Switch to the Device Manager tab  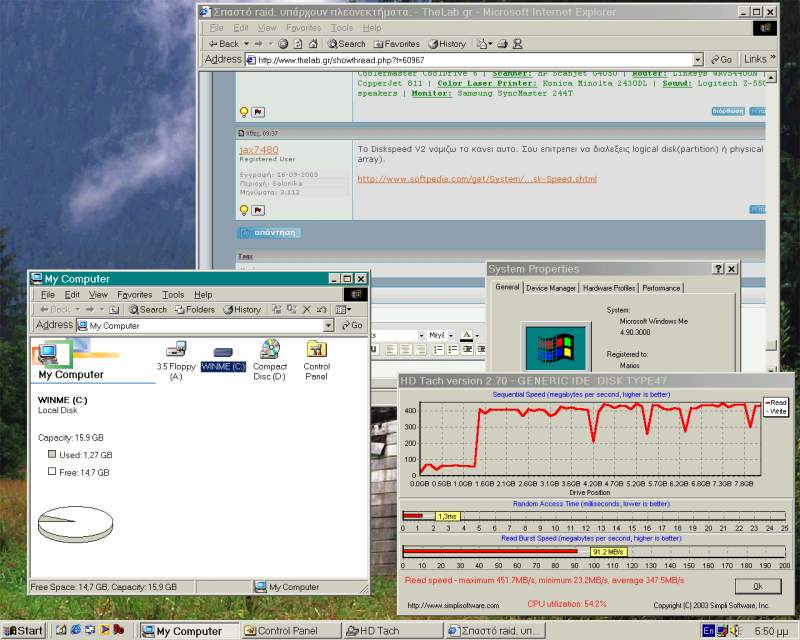(x=551, y=288)
